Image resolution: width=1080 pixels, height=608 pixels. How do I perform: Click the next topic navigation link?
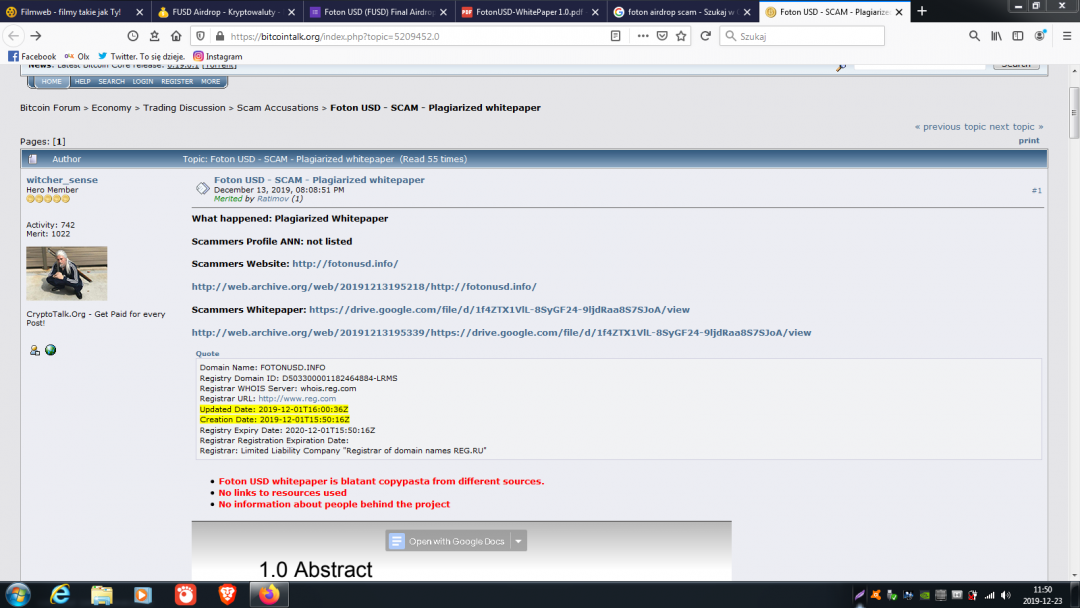click(1010, 126)
